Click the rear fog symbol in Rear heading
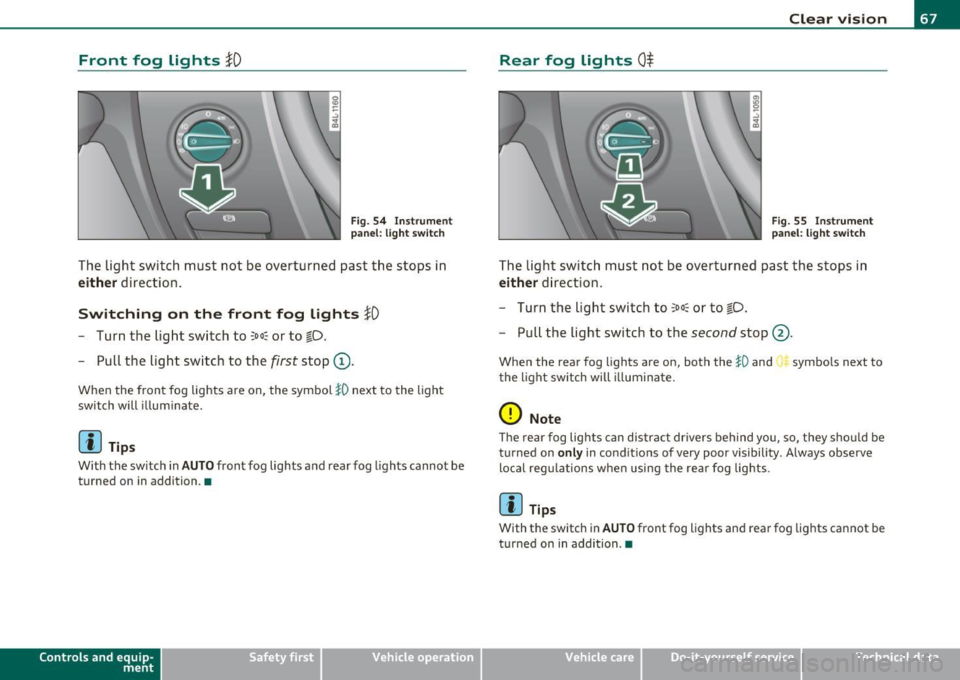Image resolution: width=960 pixels, height=680 pixels. (646, 60)
